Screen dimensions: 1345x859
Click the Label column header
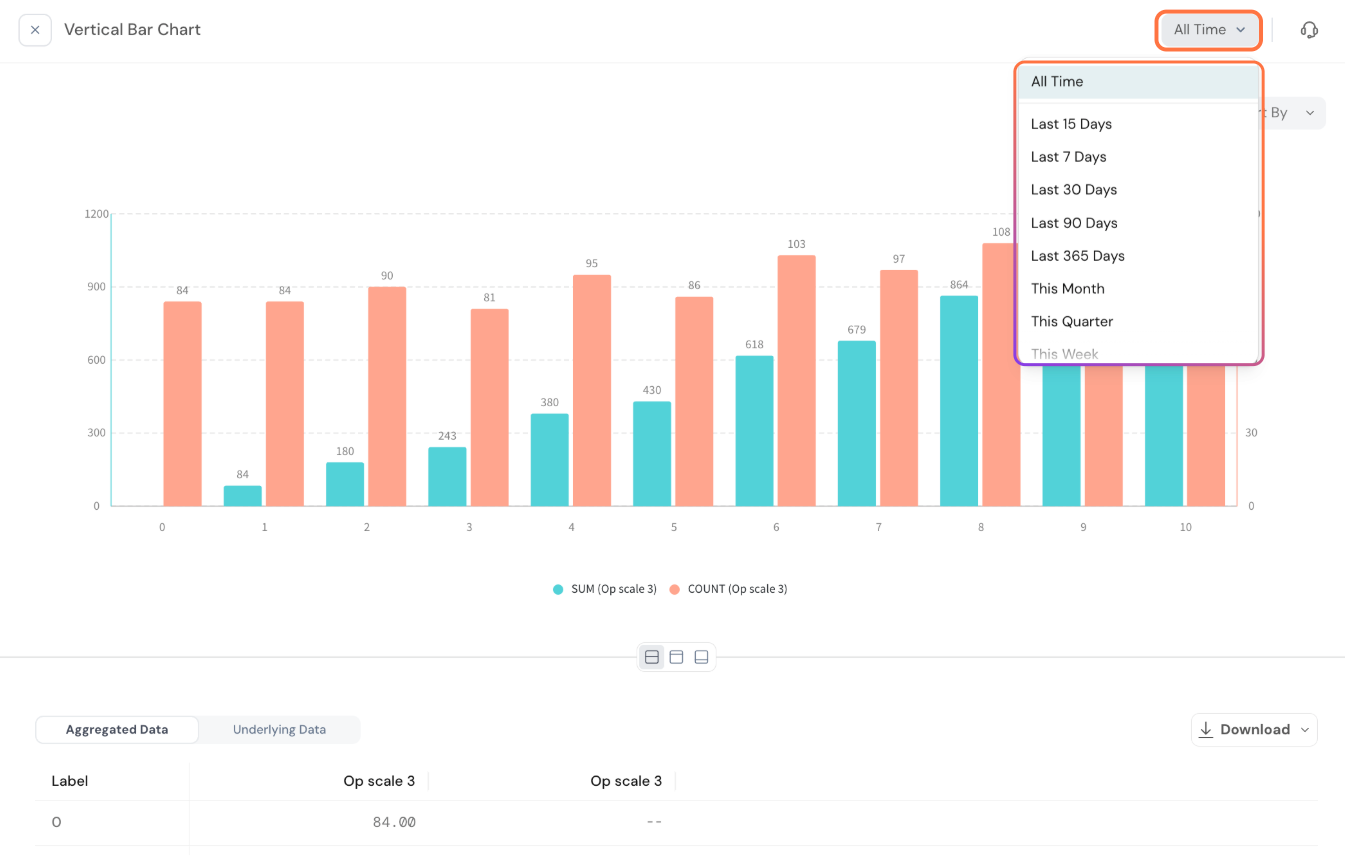pos(70,781)
